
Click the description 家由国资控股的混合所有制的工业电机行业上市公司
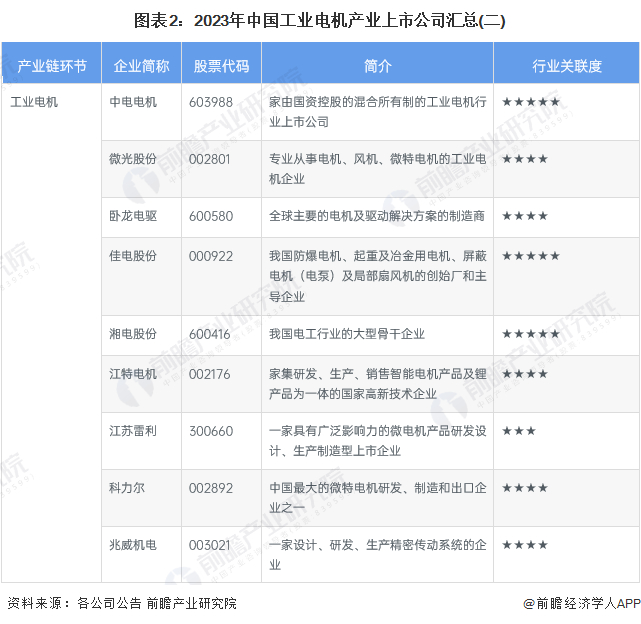[377, 112]
